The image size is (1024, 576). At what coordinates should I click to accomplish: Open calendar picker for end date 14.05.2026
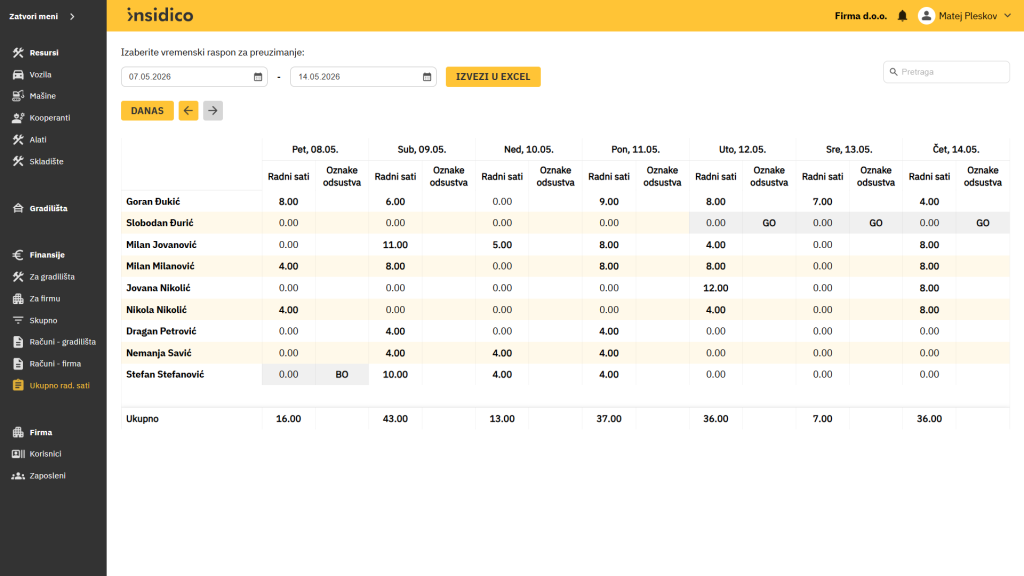tap(427, 77)
